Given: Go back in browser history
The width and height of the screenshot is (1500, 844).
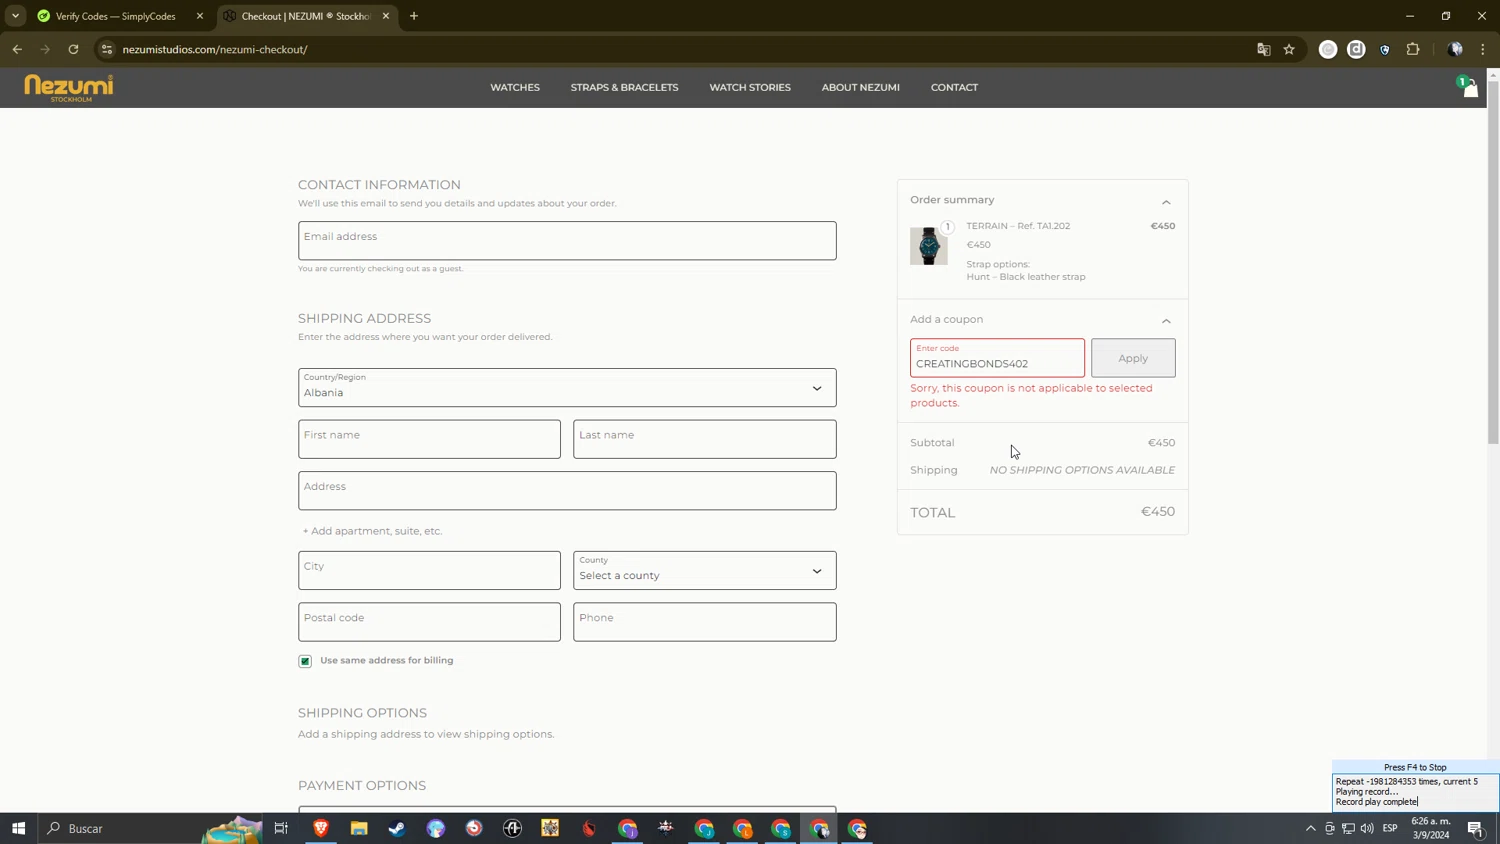Looking at the screenshot, I should [17, 49].
